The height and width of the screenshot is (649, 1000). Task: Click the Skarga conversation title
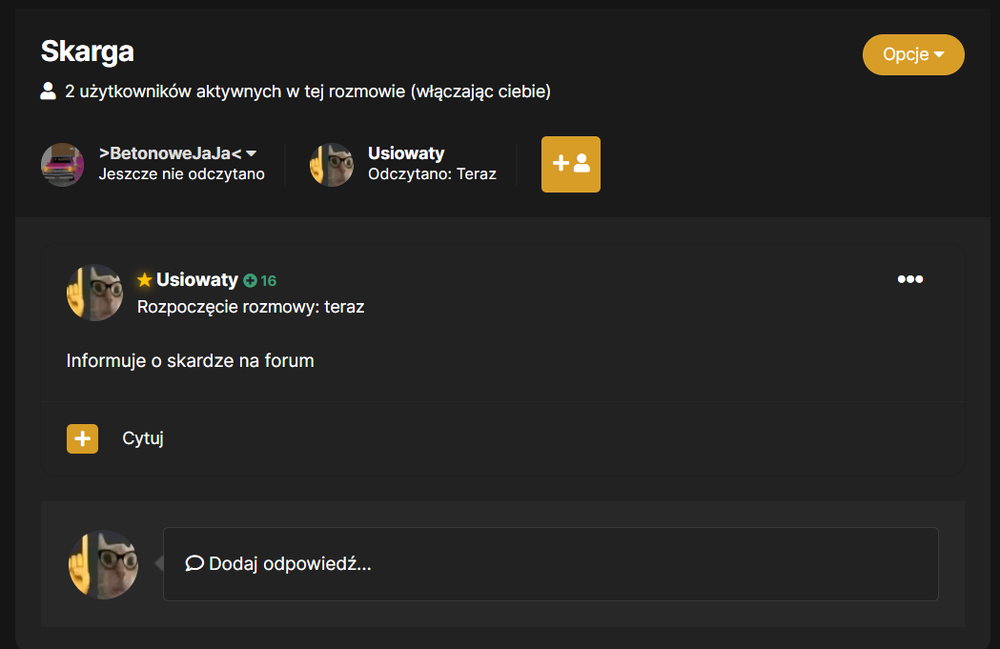pos(87,52)
